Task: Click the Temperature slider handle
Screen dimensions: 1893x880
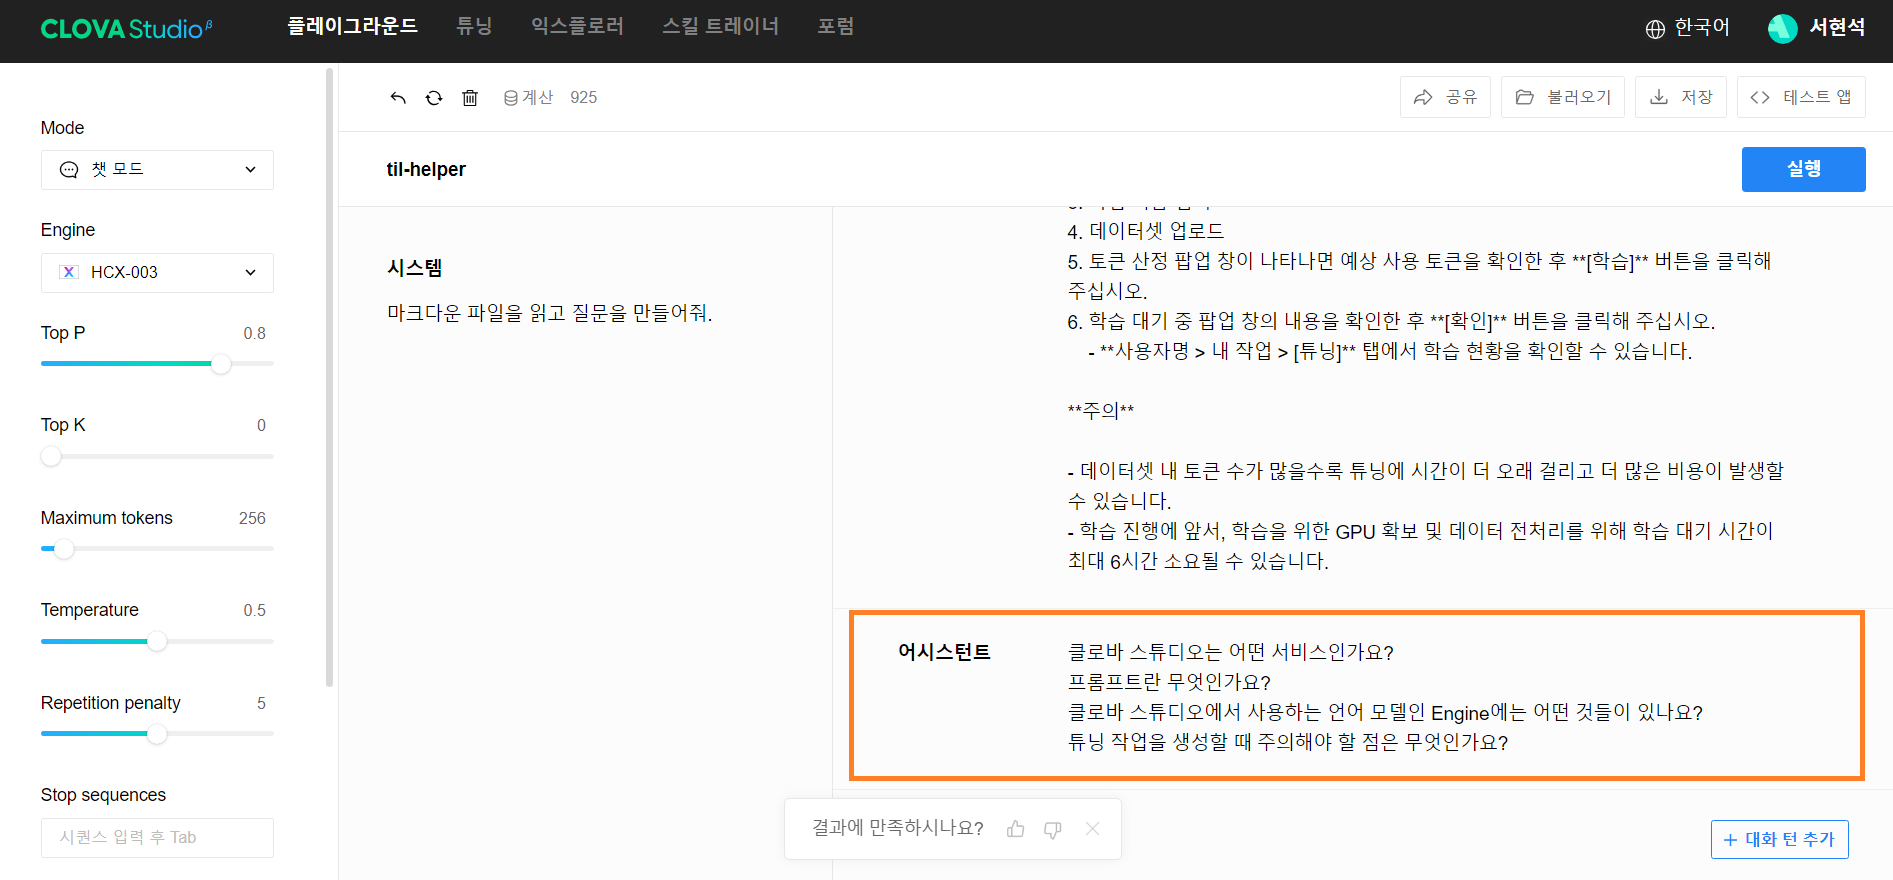Action: point(157,642)
